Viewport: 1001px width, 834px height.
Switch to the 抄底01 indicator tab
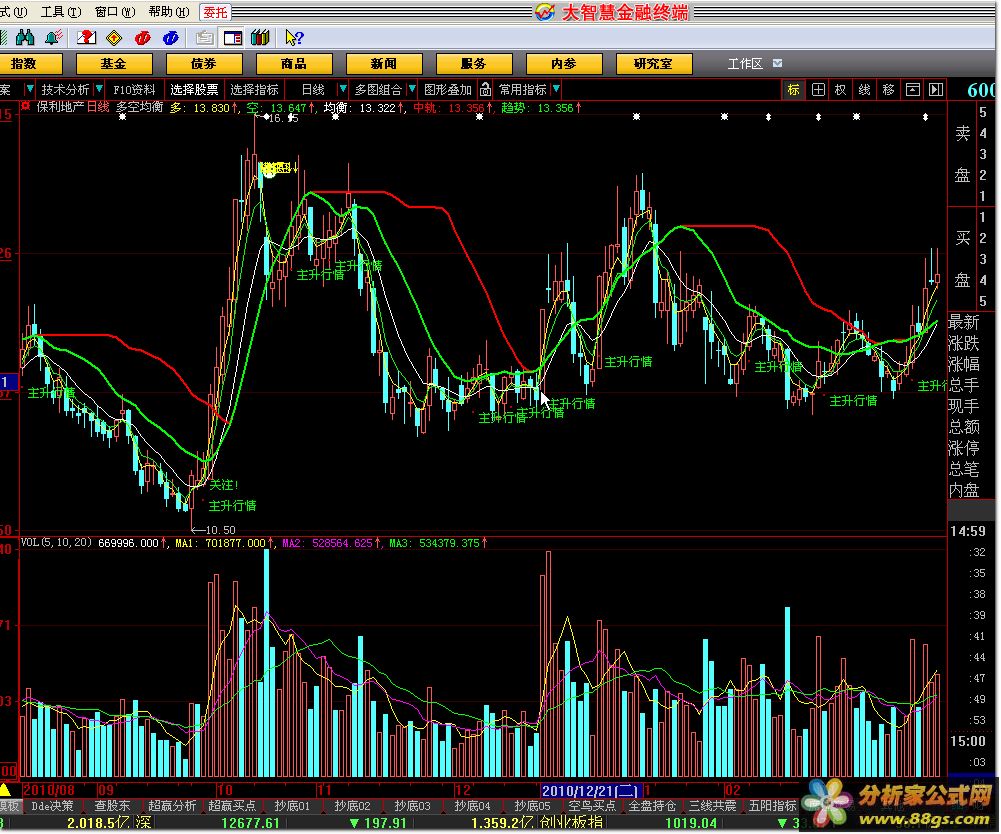coord(292,806)
